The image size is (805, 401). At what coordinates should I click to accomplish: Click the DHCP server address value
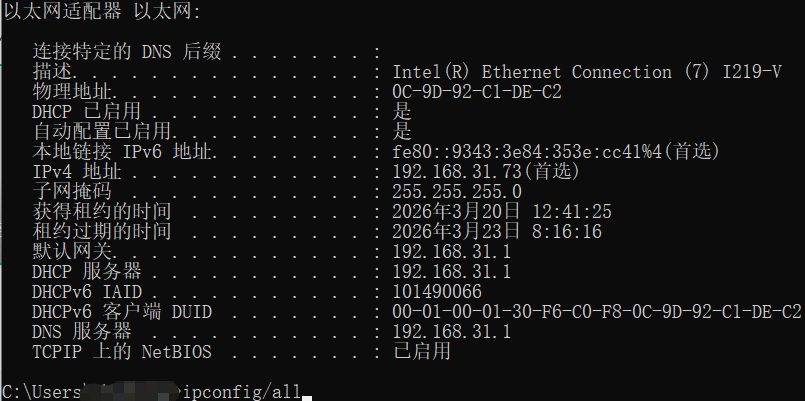tap(451, 271)
